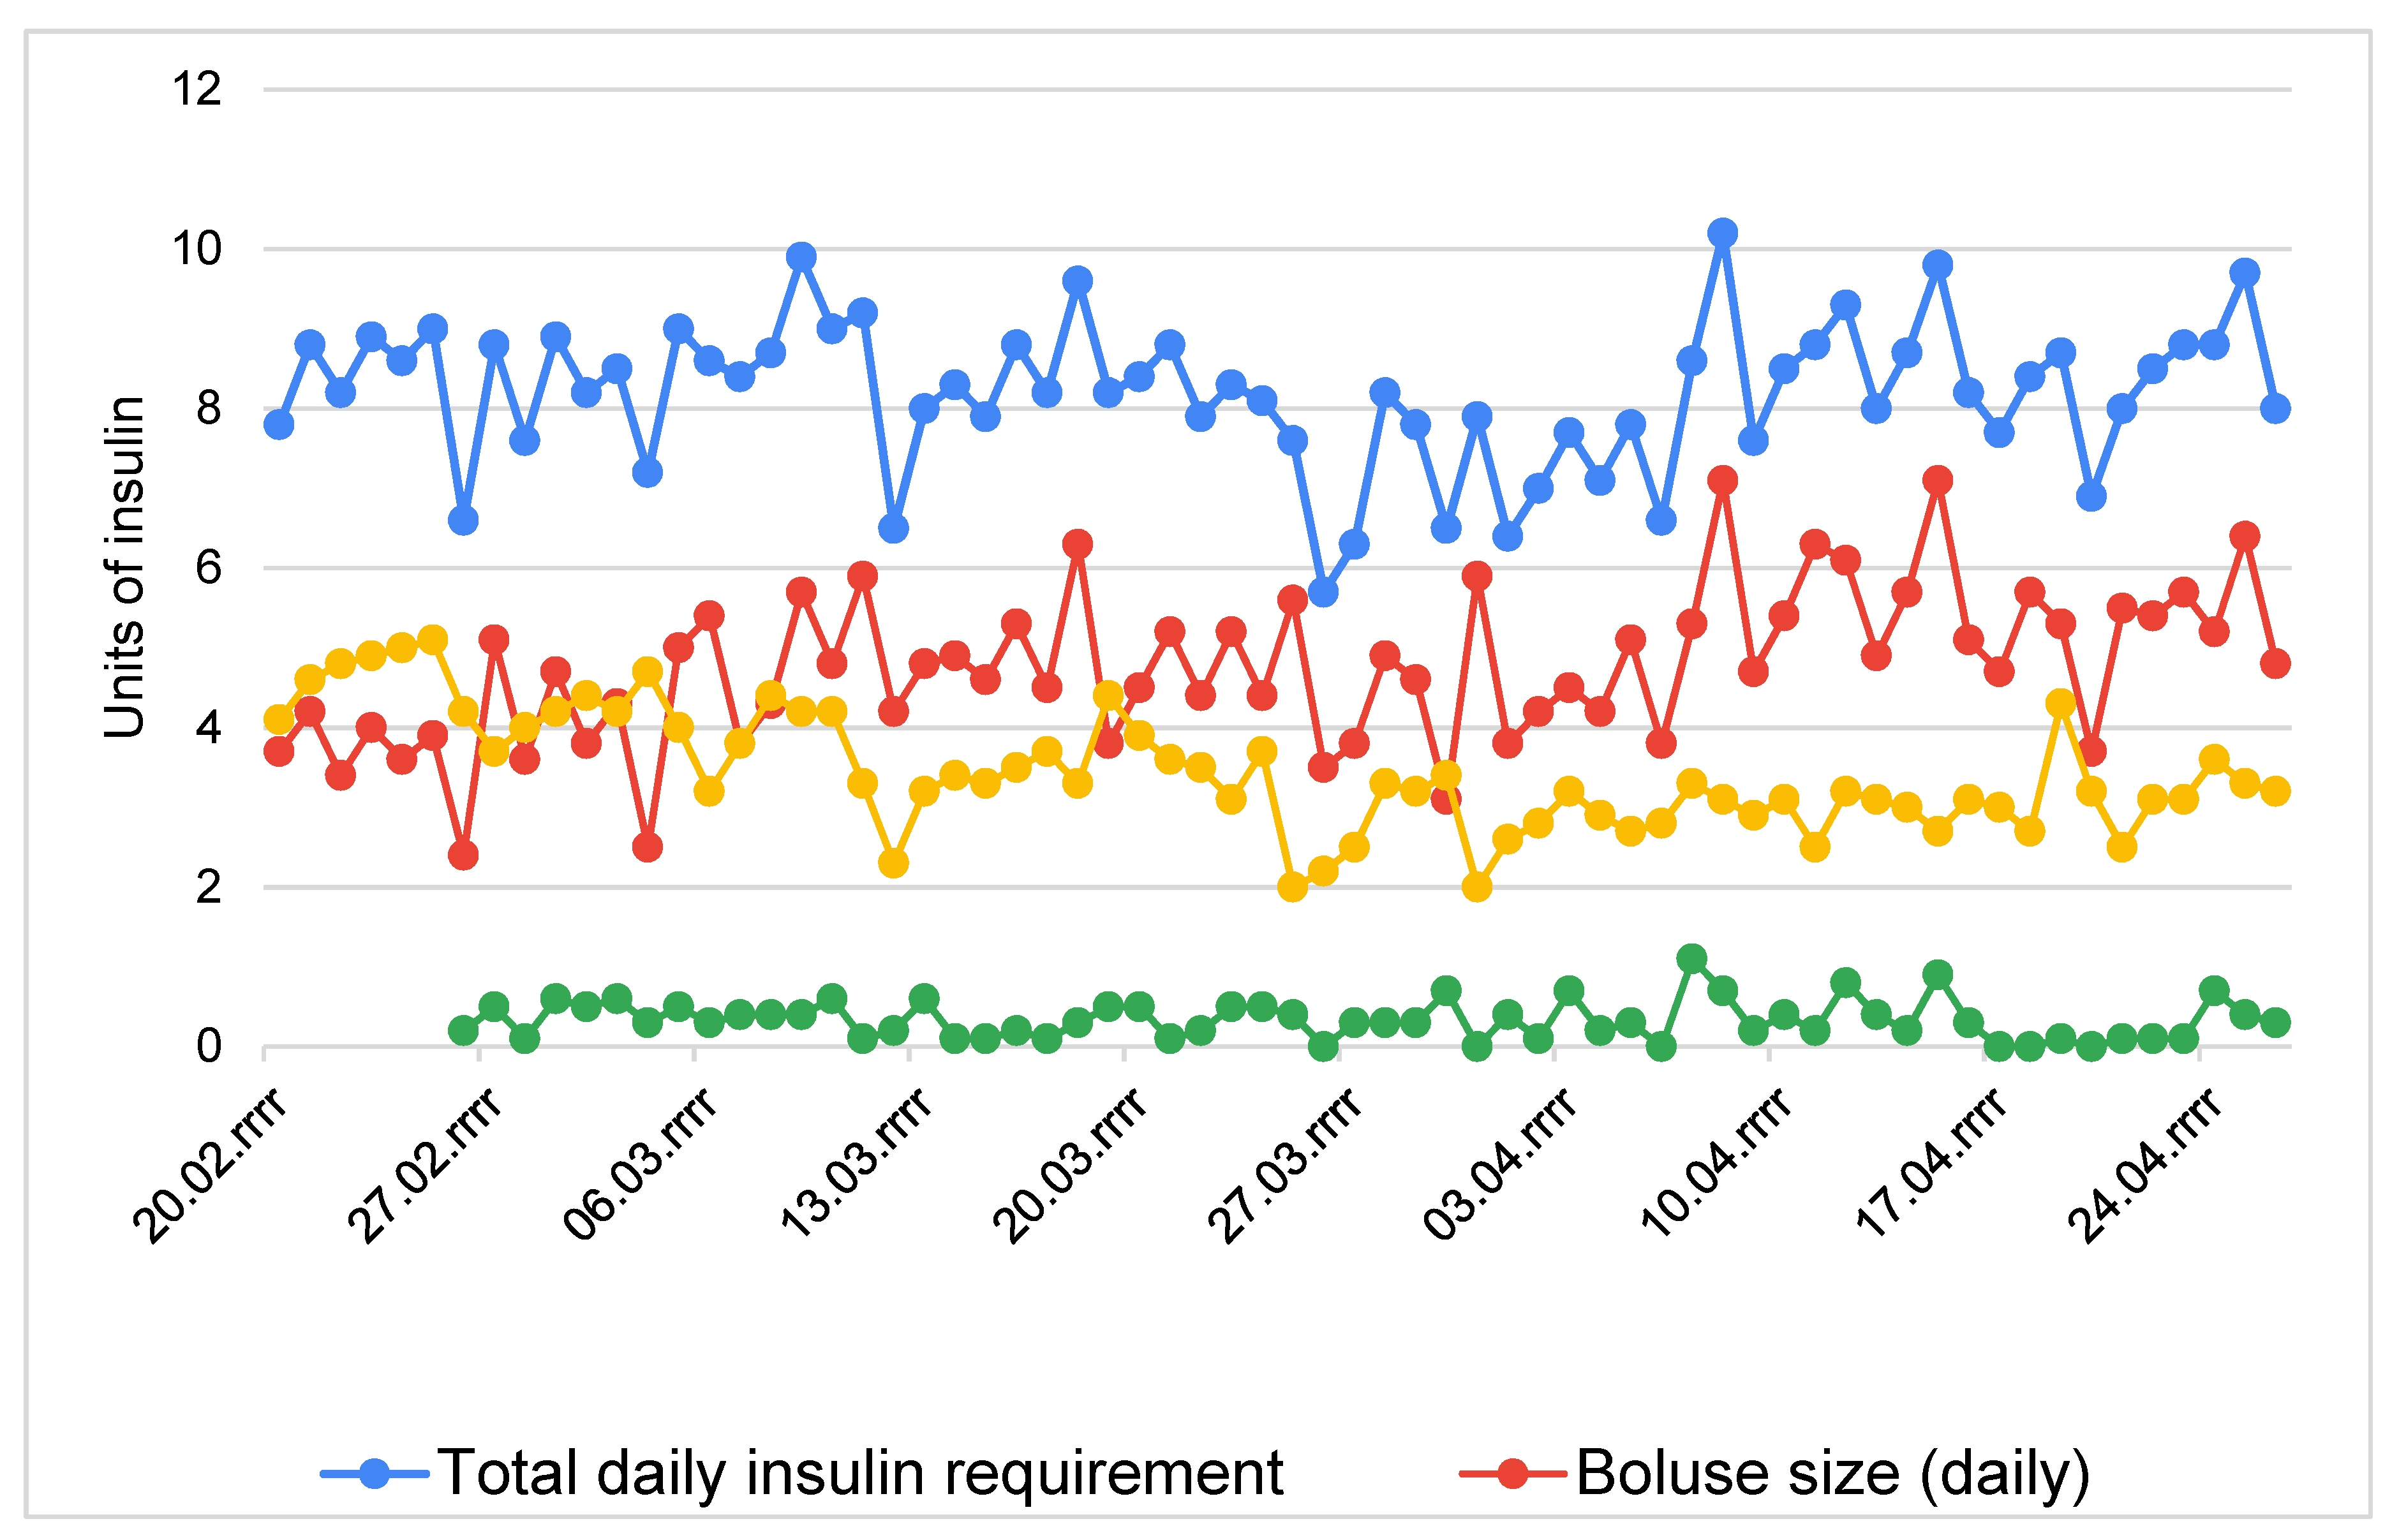Click the first green data point on the left
The height and width of the screenshot is (1540, 2406).
(463, 1031)
